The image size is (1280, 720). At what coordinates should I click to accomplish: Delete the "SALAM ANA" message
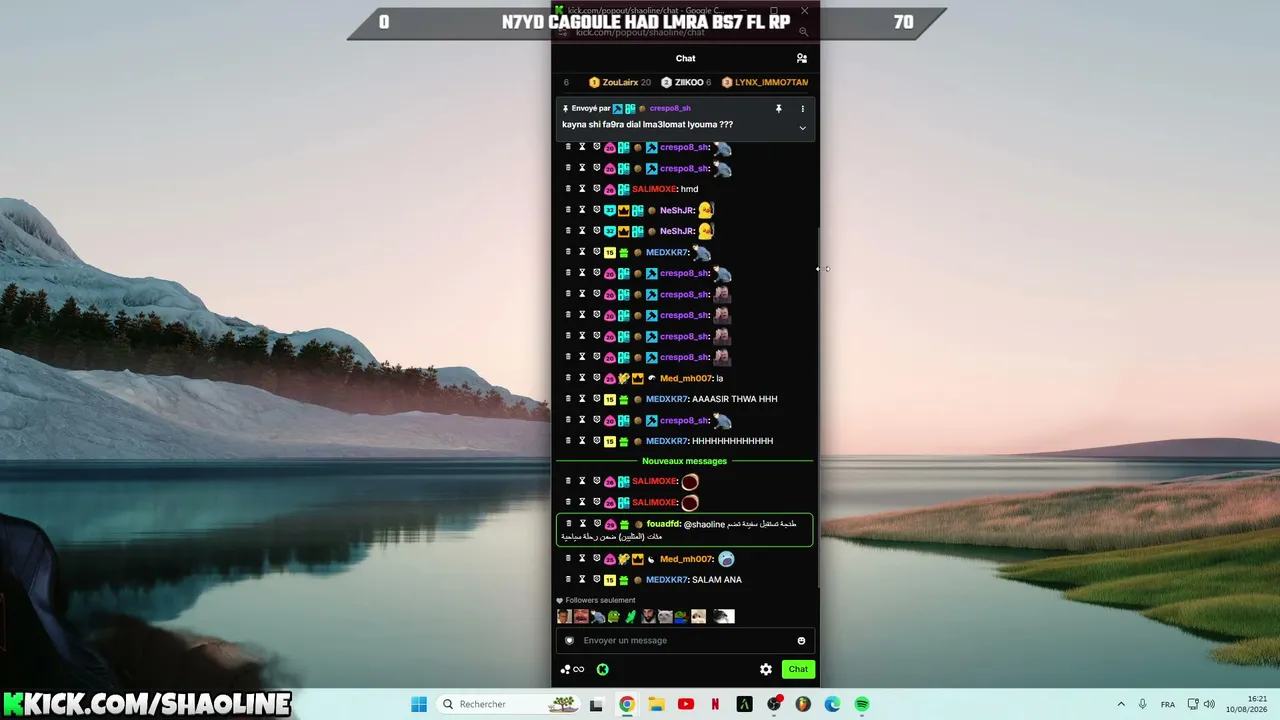point(568,580)
